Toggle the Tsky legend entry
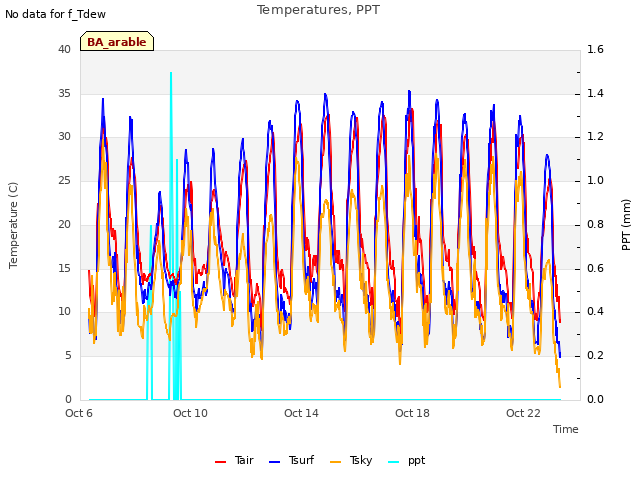 [x=351, y=460]
